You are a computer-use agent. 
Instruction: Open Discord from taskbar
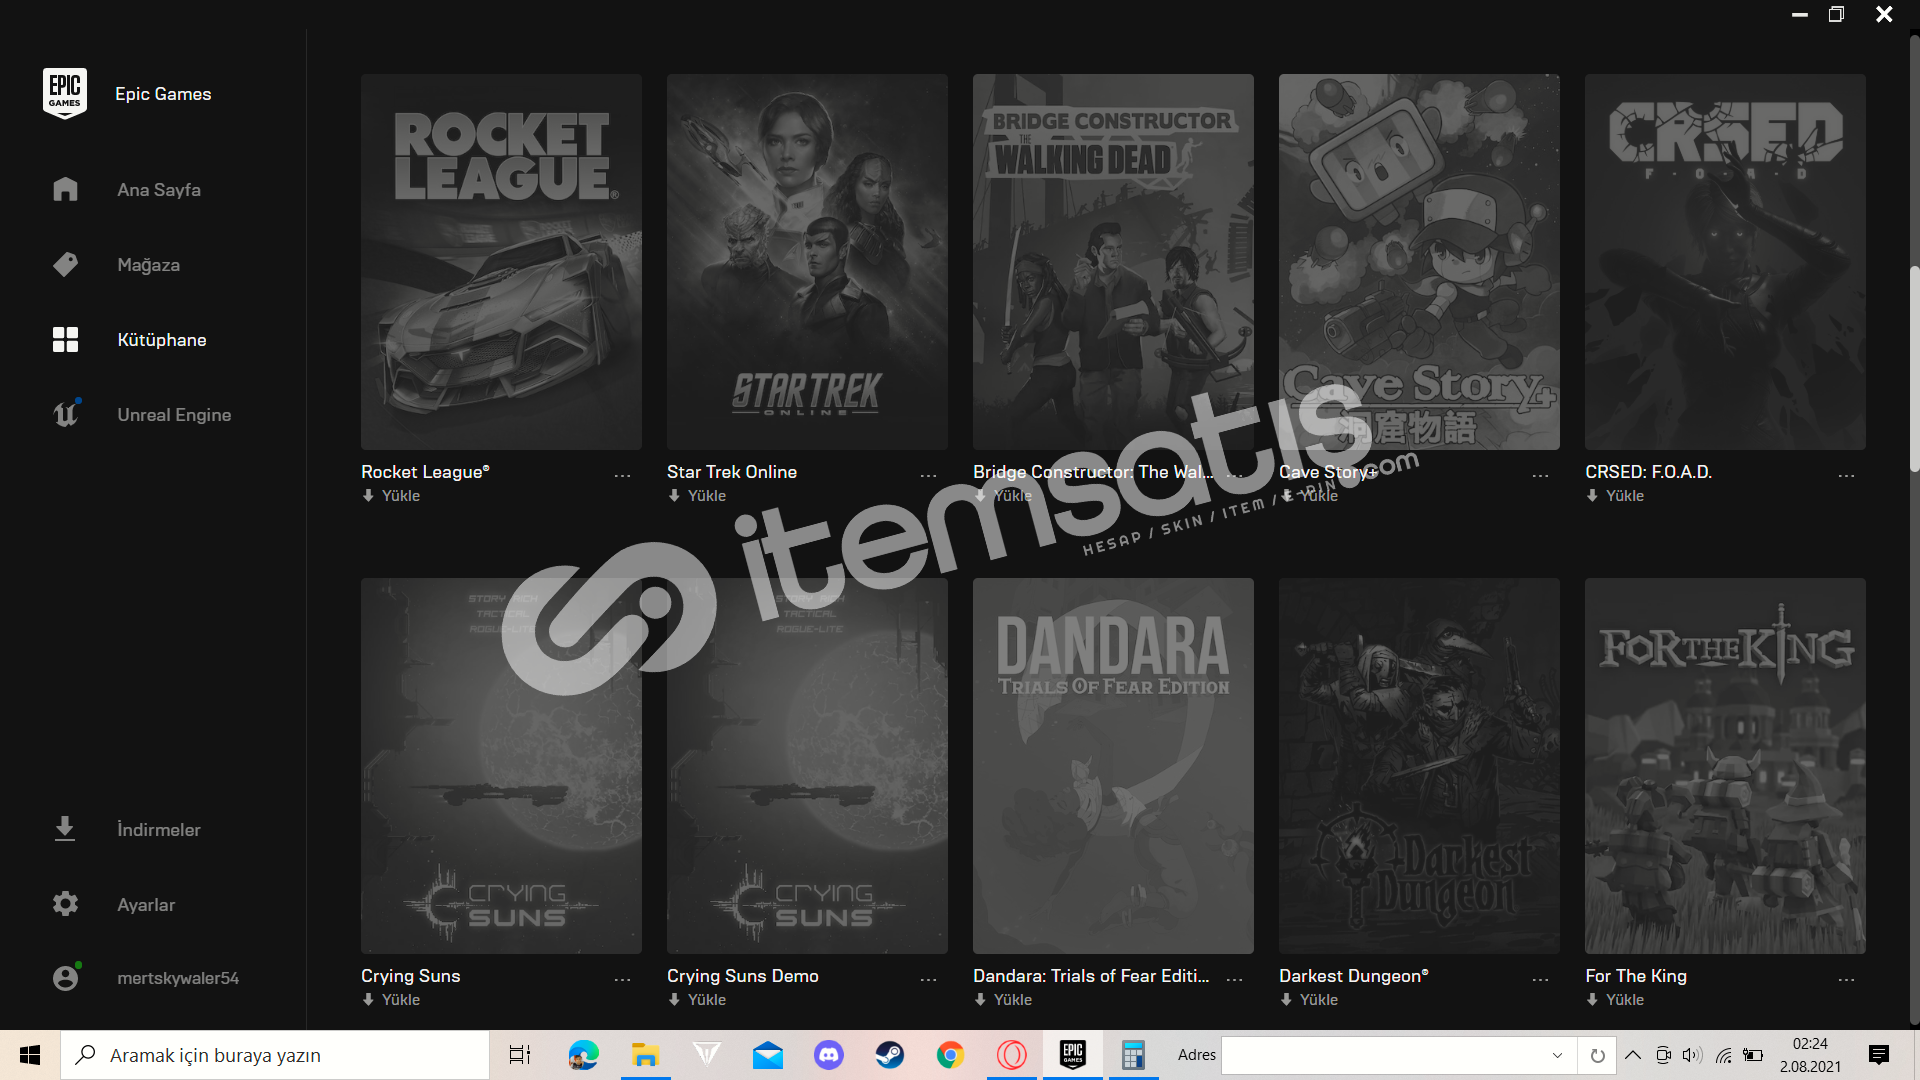(829, 1055)
